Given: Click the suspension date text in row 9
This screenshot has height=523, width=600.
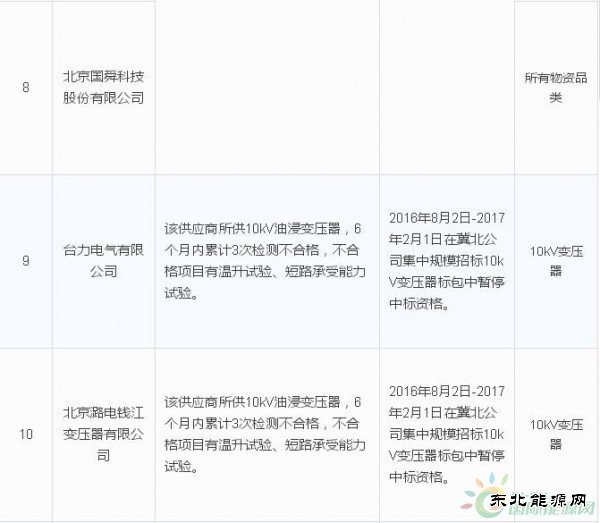Looking at the screenshot, I should coord(447,262).
